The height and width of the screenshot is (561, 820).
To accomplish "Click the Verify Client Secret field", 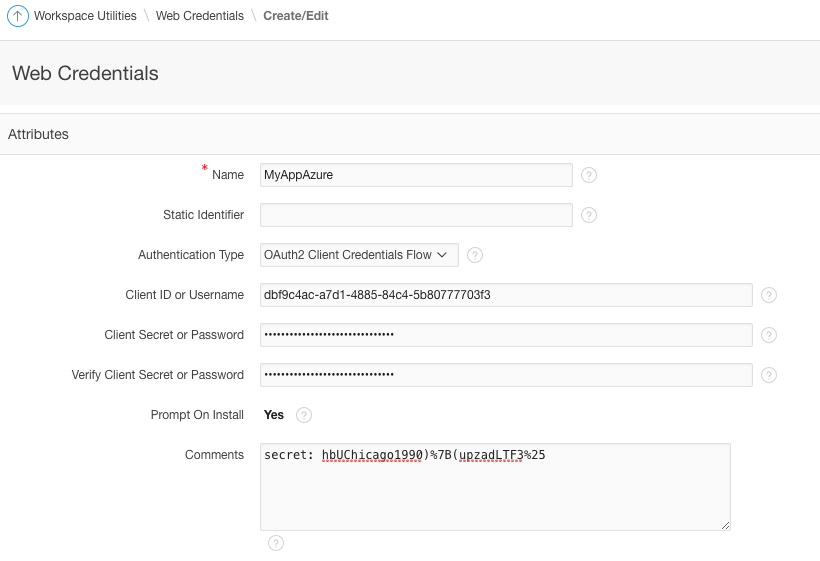I will coord(506,375).
